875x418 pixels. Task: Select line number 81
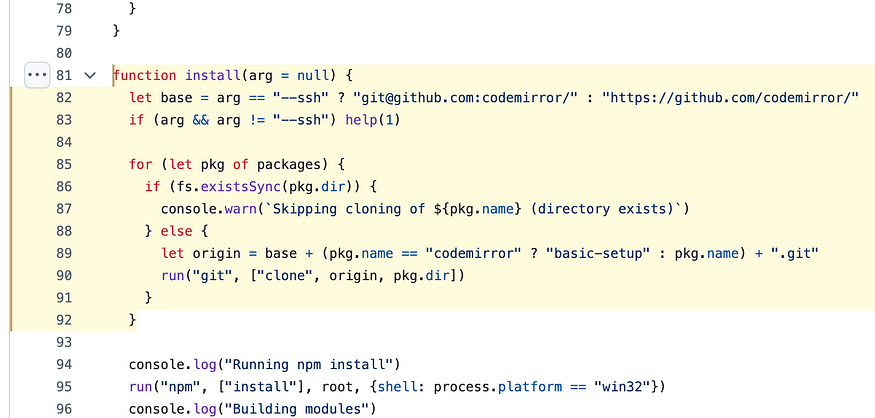click(x=64, y=75)
